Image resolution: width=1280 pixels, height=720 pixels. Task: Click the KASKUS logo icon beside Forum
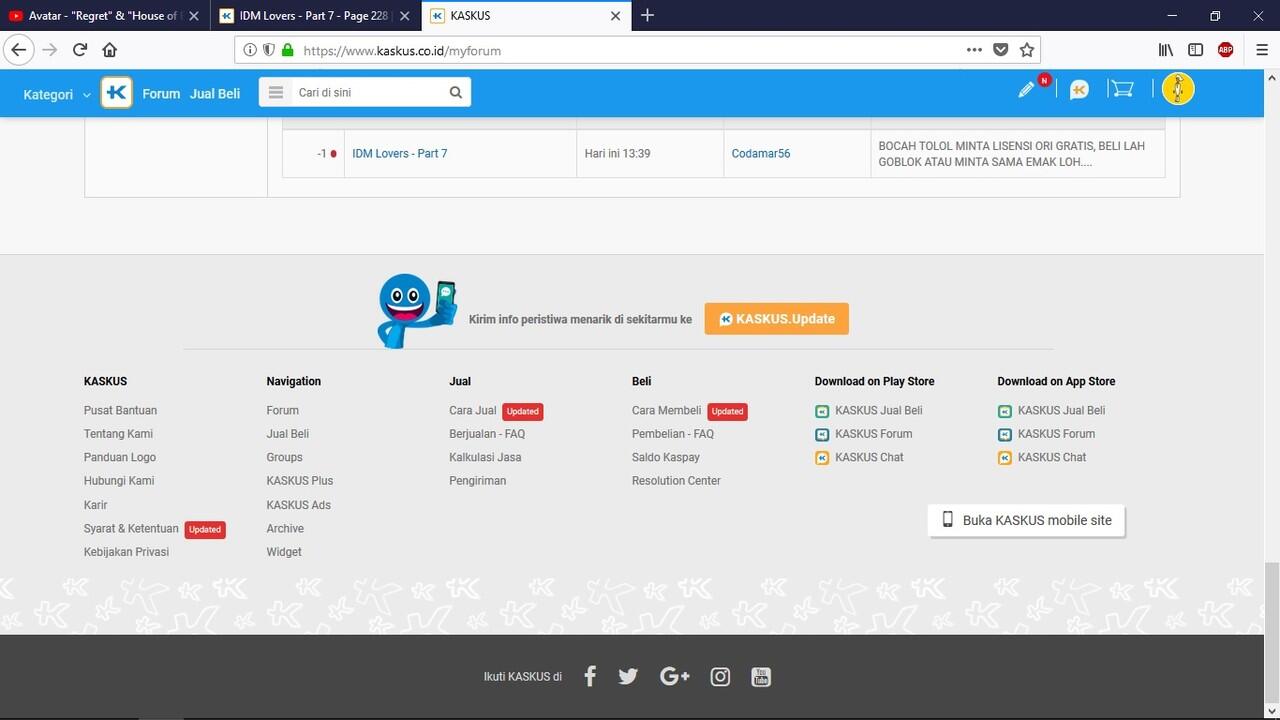(116, 92)
